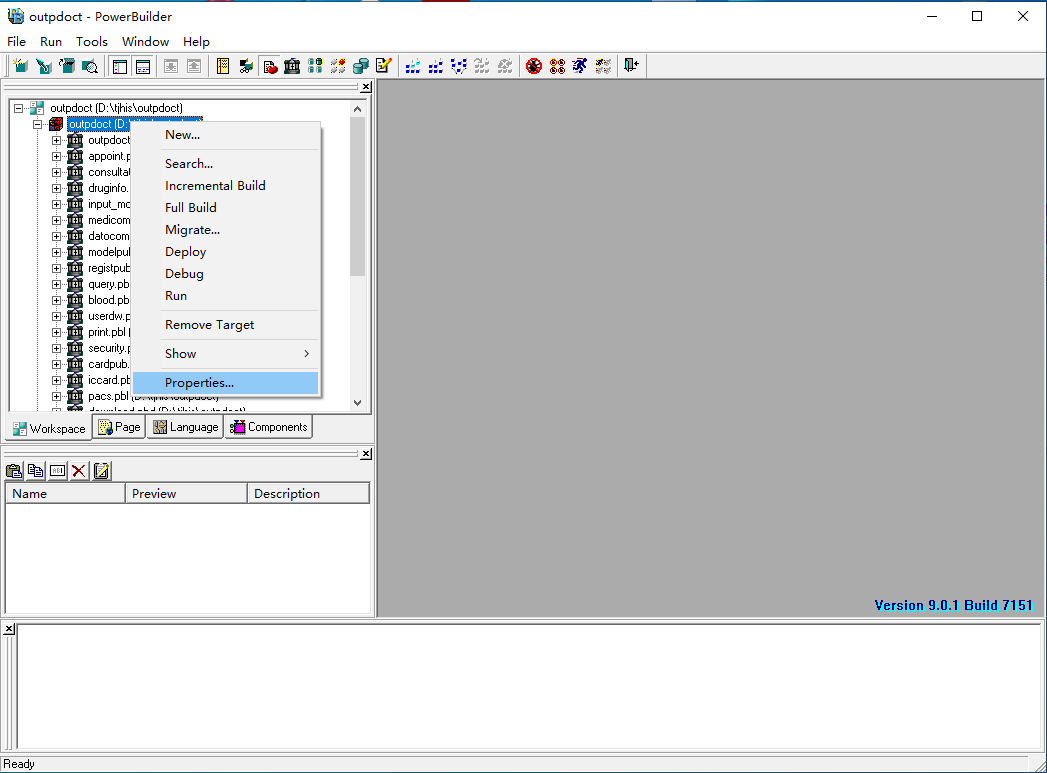
Task: Open the EAServer Profile icon
Action: point(338,65)
